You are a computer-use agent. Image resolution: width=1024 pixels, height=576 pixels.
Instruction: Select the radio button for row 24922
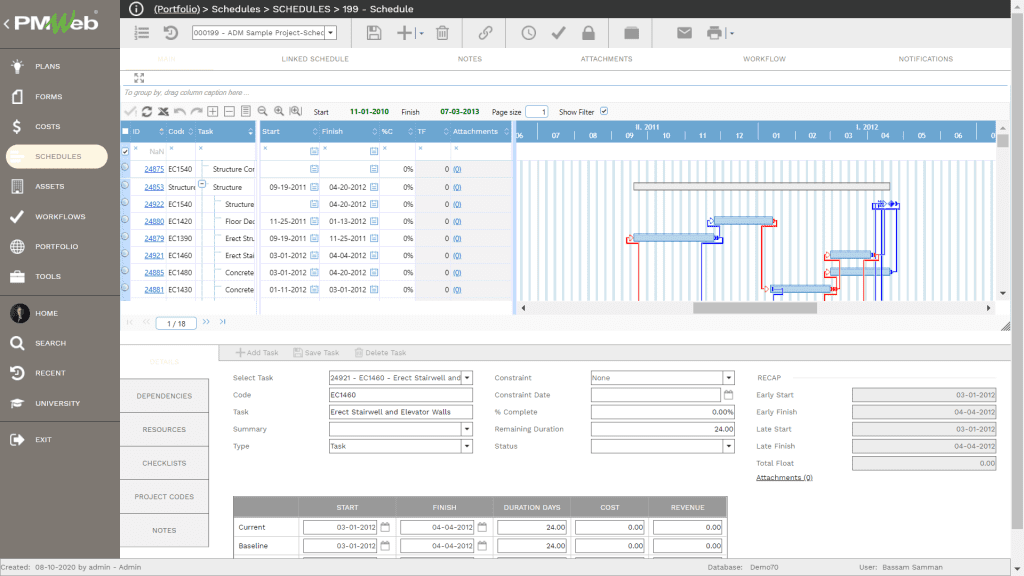(x=125, y=203)
